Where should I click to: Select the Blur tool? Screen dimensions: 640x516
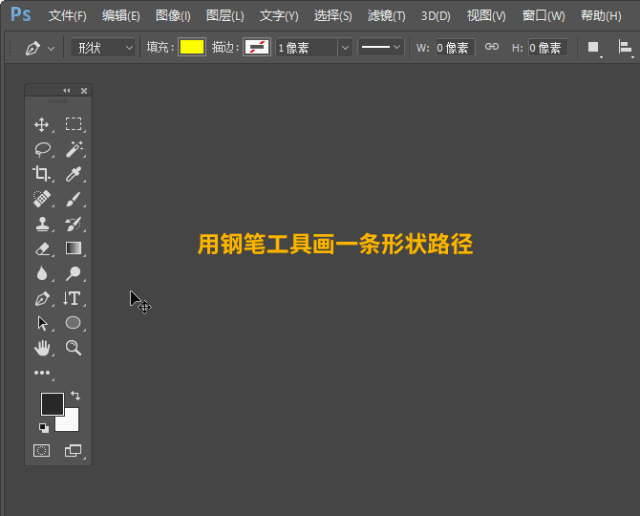pyautogui.click(x=42, y=273)
